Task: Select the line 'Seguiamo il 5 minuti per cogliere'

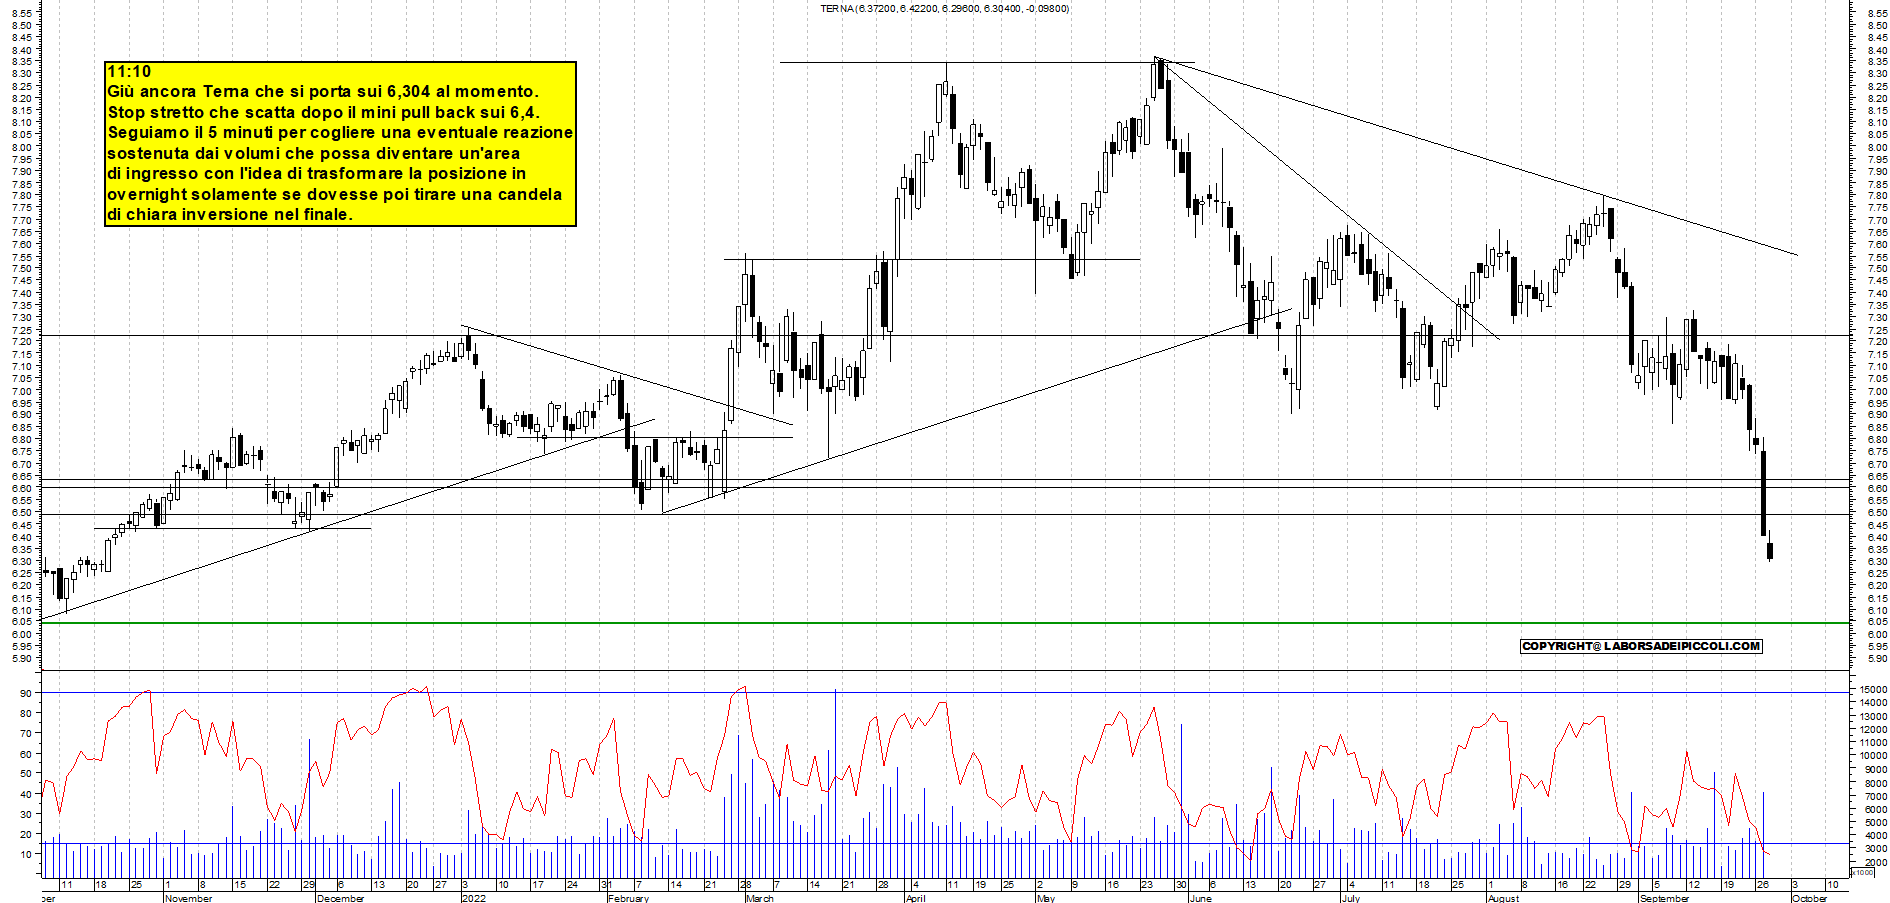Action: coord(340,132)
